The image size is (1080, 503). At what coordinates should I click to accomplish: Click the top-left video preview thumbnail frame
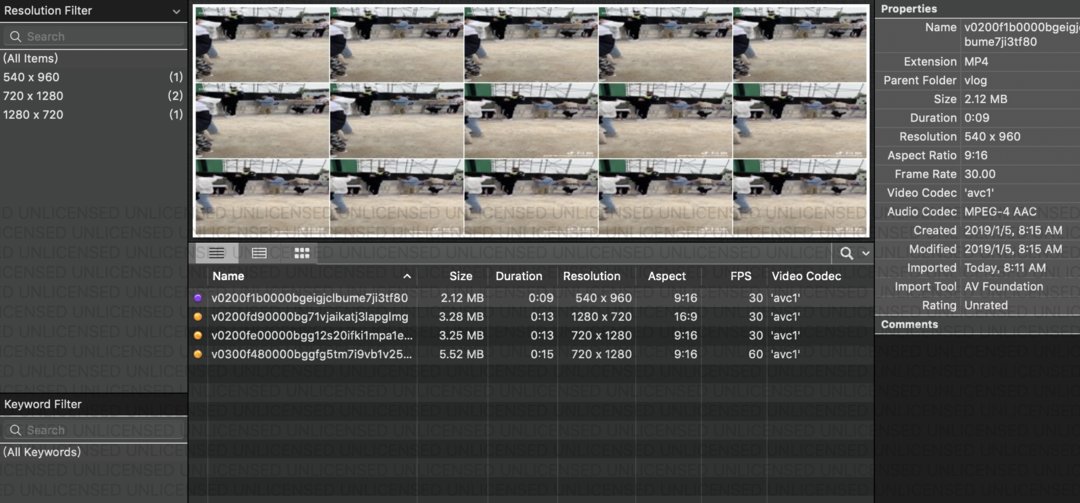click(261, 44)
